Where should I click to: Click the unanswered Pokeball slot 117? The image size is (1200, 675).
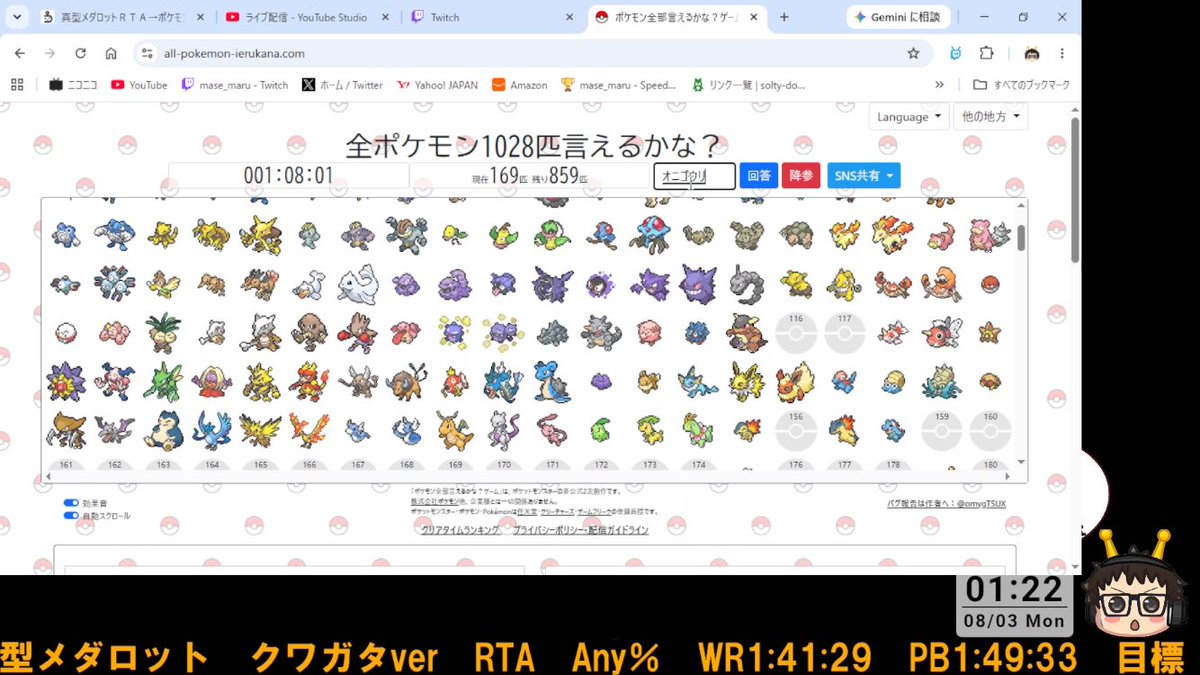tap(844, 332)
